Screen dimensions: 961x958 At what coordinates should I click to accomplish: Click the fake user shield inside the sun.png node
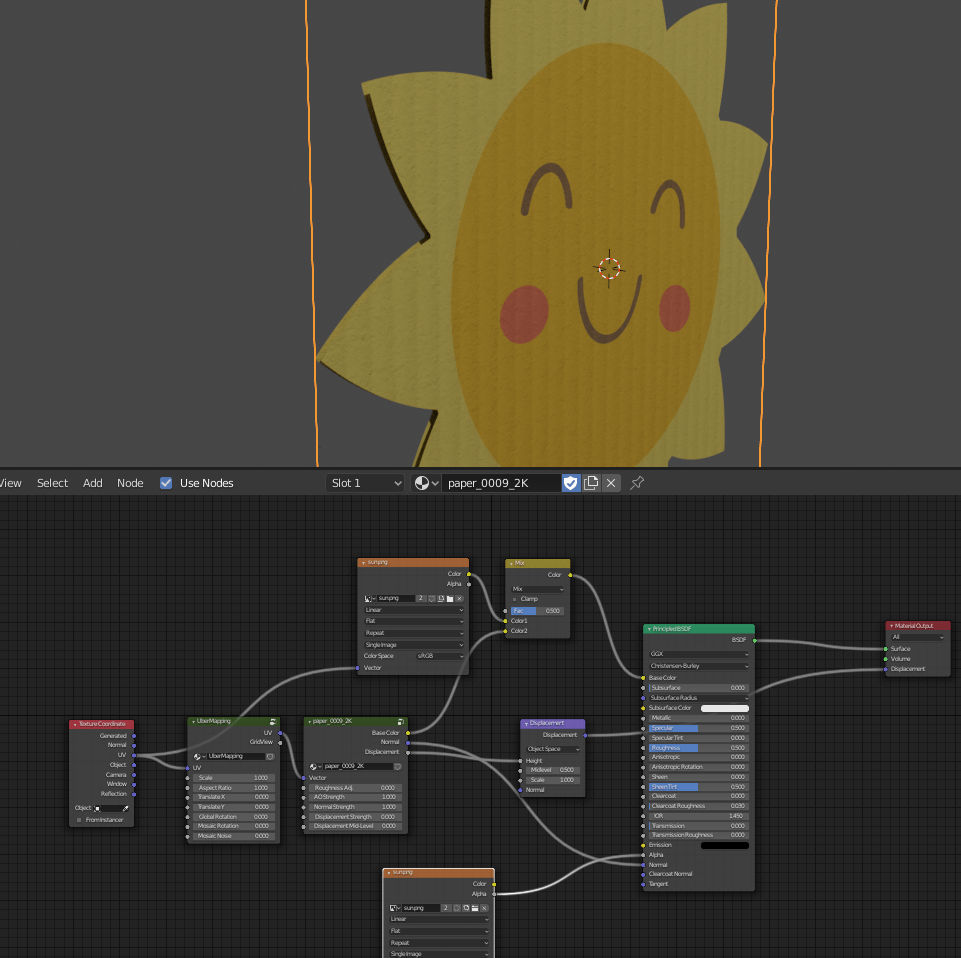[432, 598]
